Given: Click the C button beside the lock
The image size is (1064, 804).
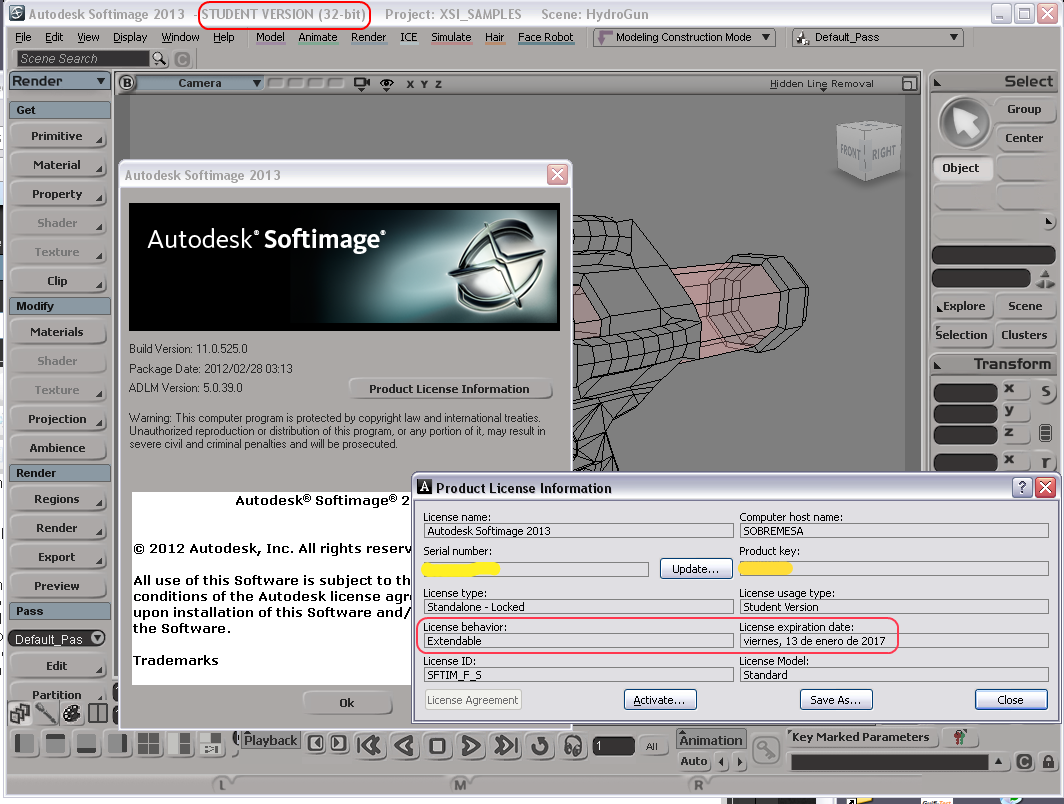Looking at the screenshot, I should [1025, 762].
